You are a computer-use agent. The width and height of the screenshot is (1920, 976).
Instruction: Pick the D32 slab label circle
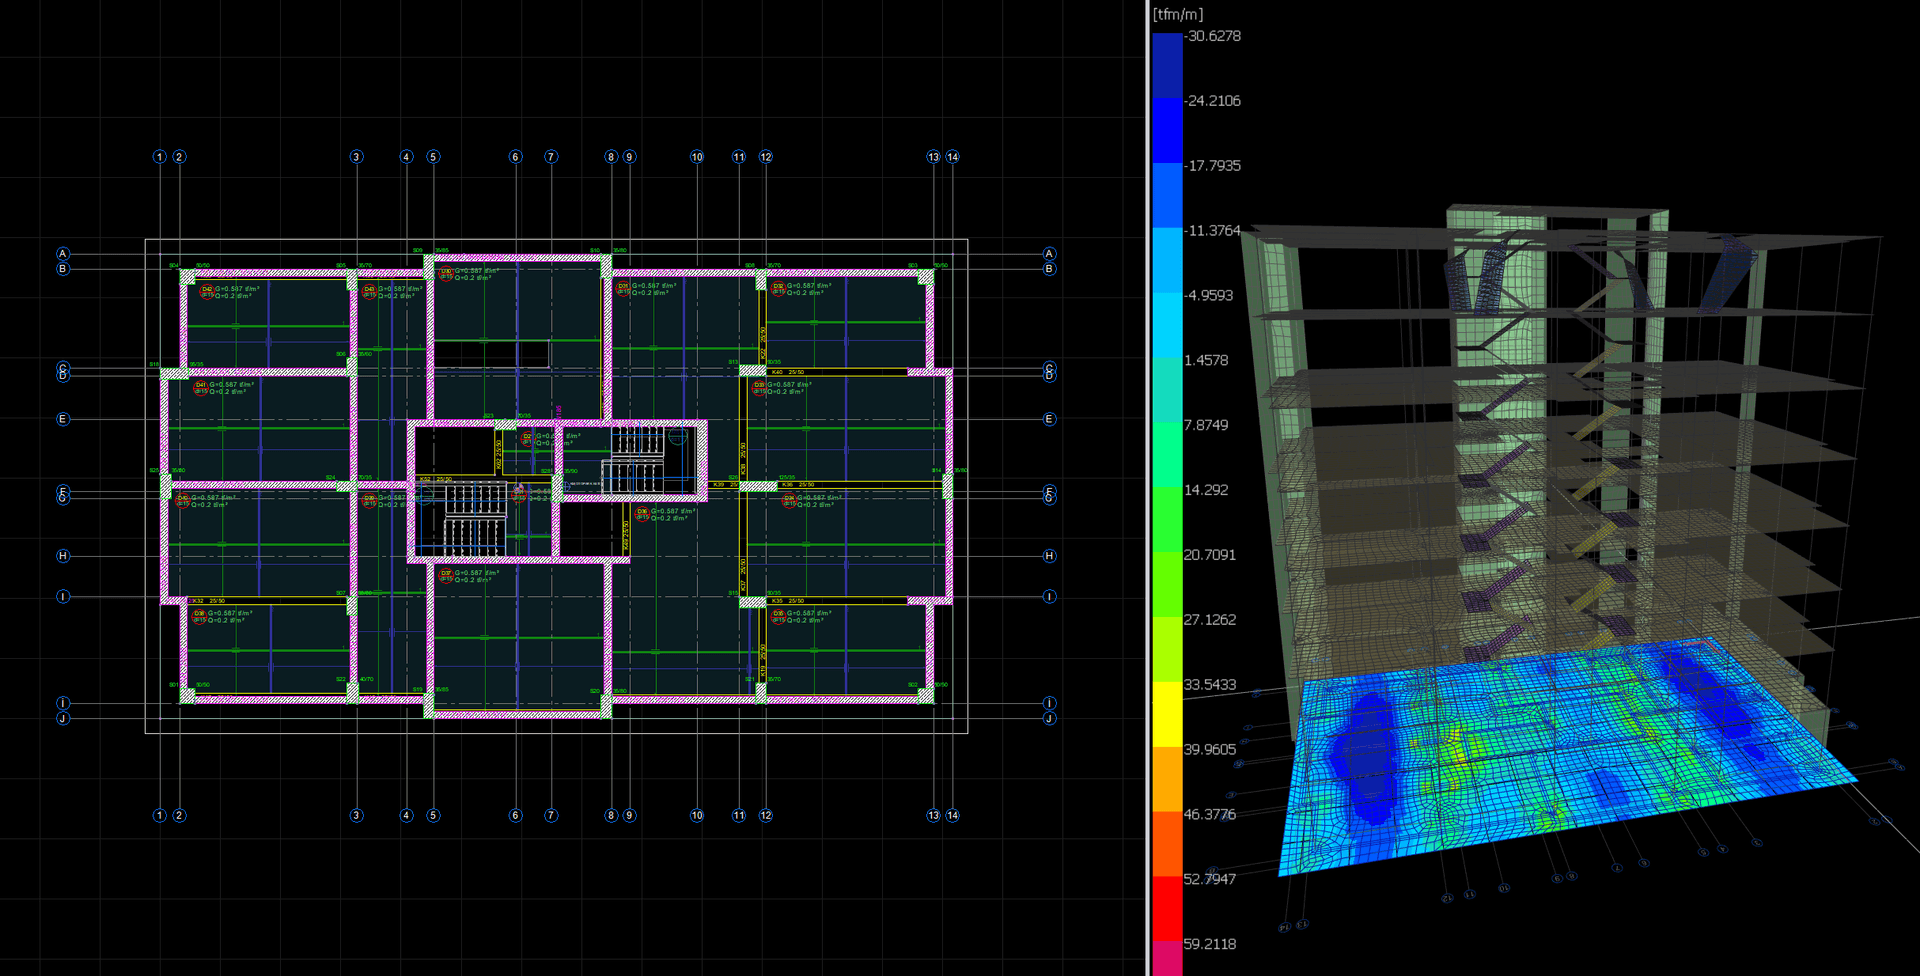pyautogui.click(x=778, y=287)
